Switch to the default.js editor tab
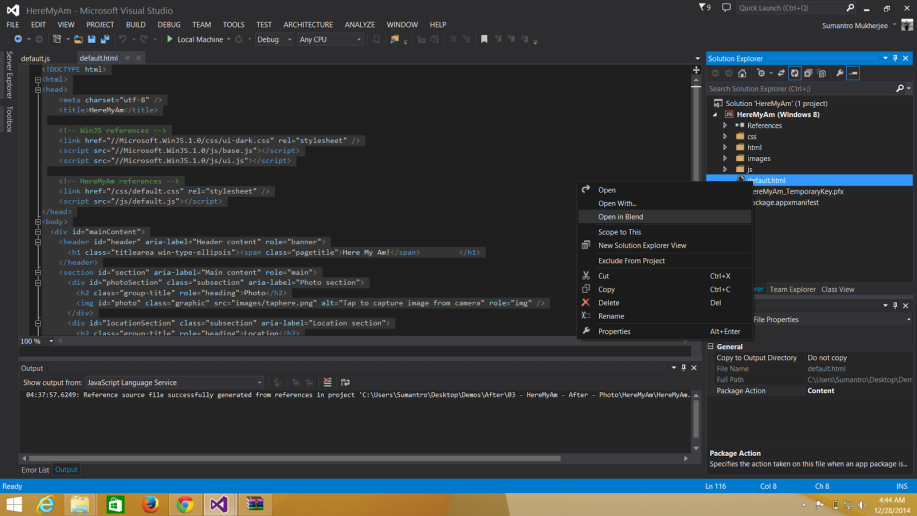Viewport: 917px width, 516px height. click(x=35, y=59)
